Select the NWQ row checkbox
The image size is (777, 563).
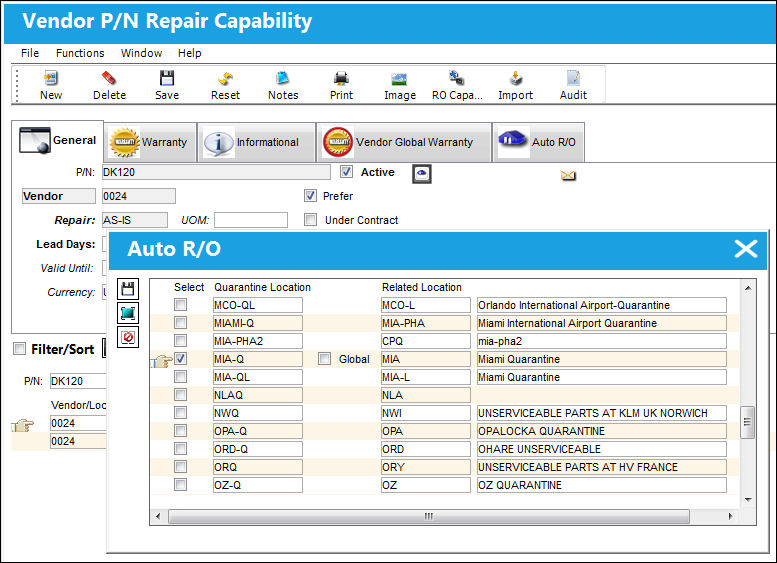180,413
